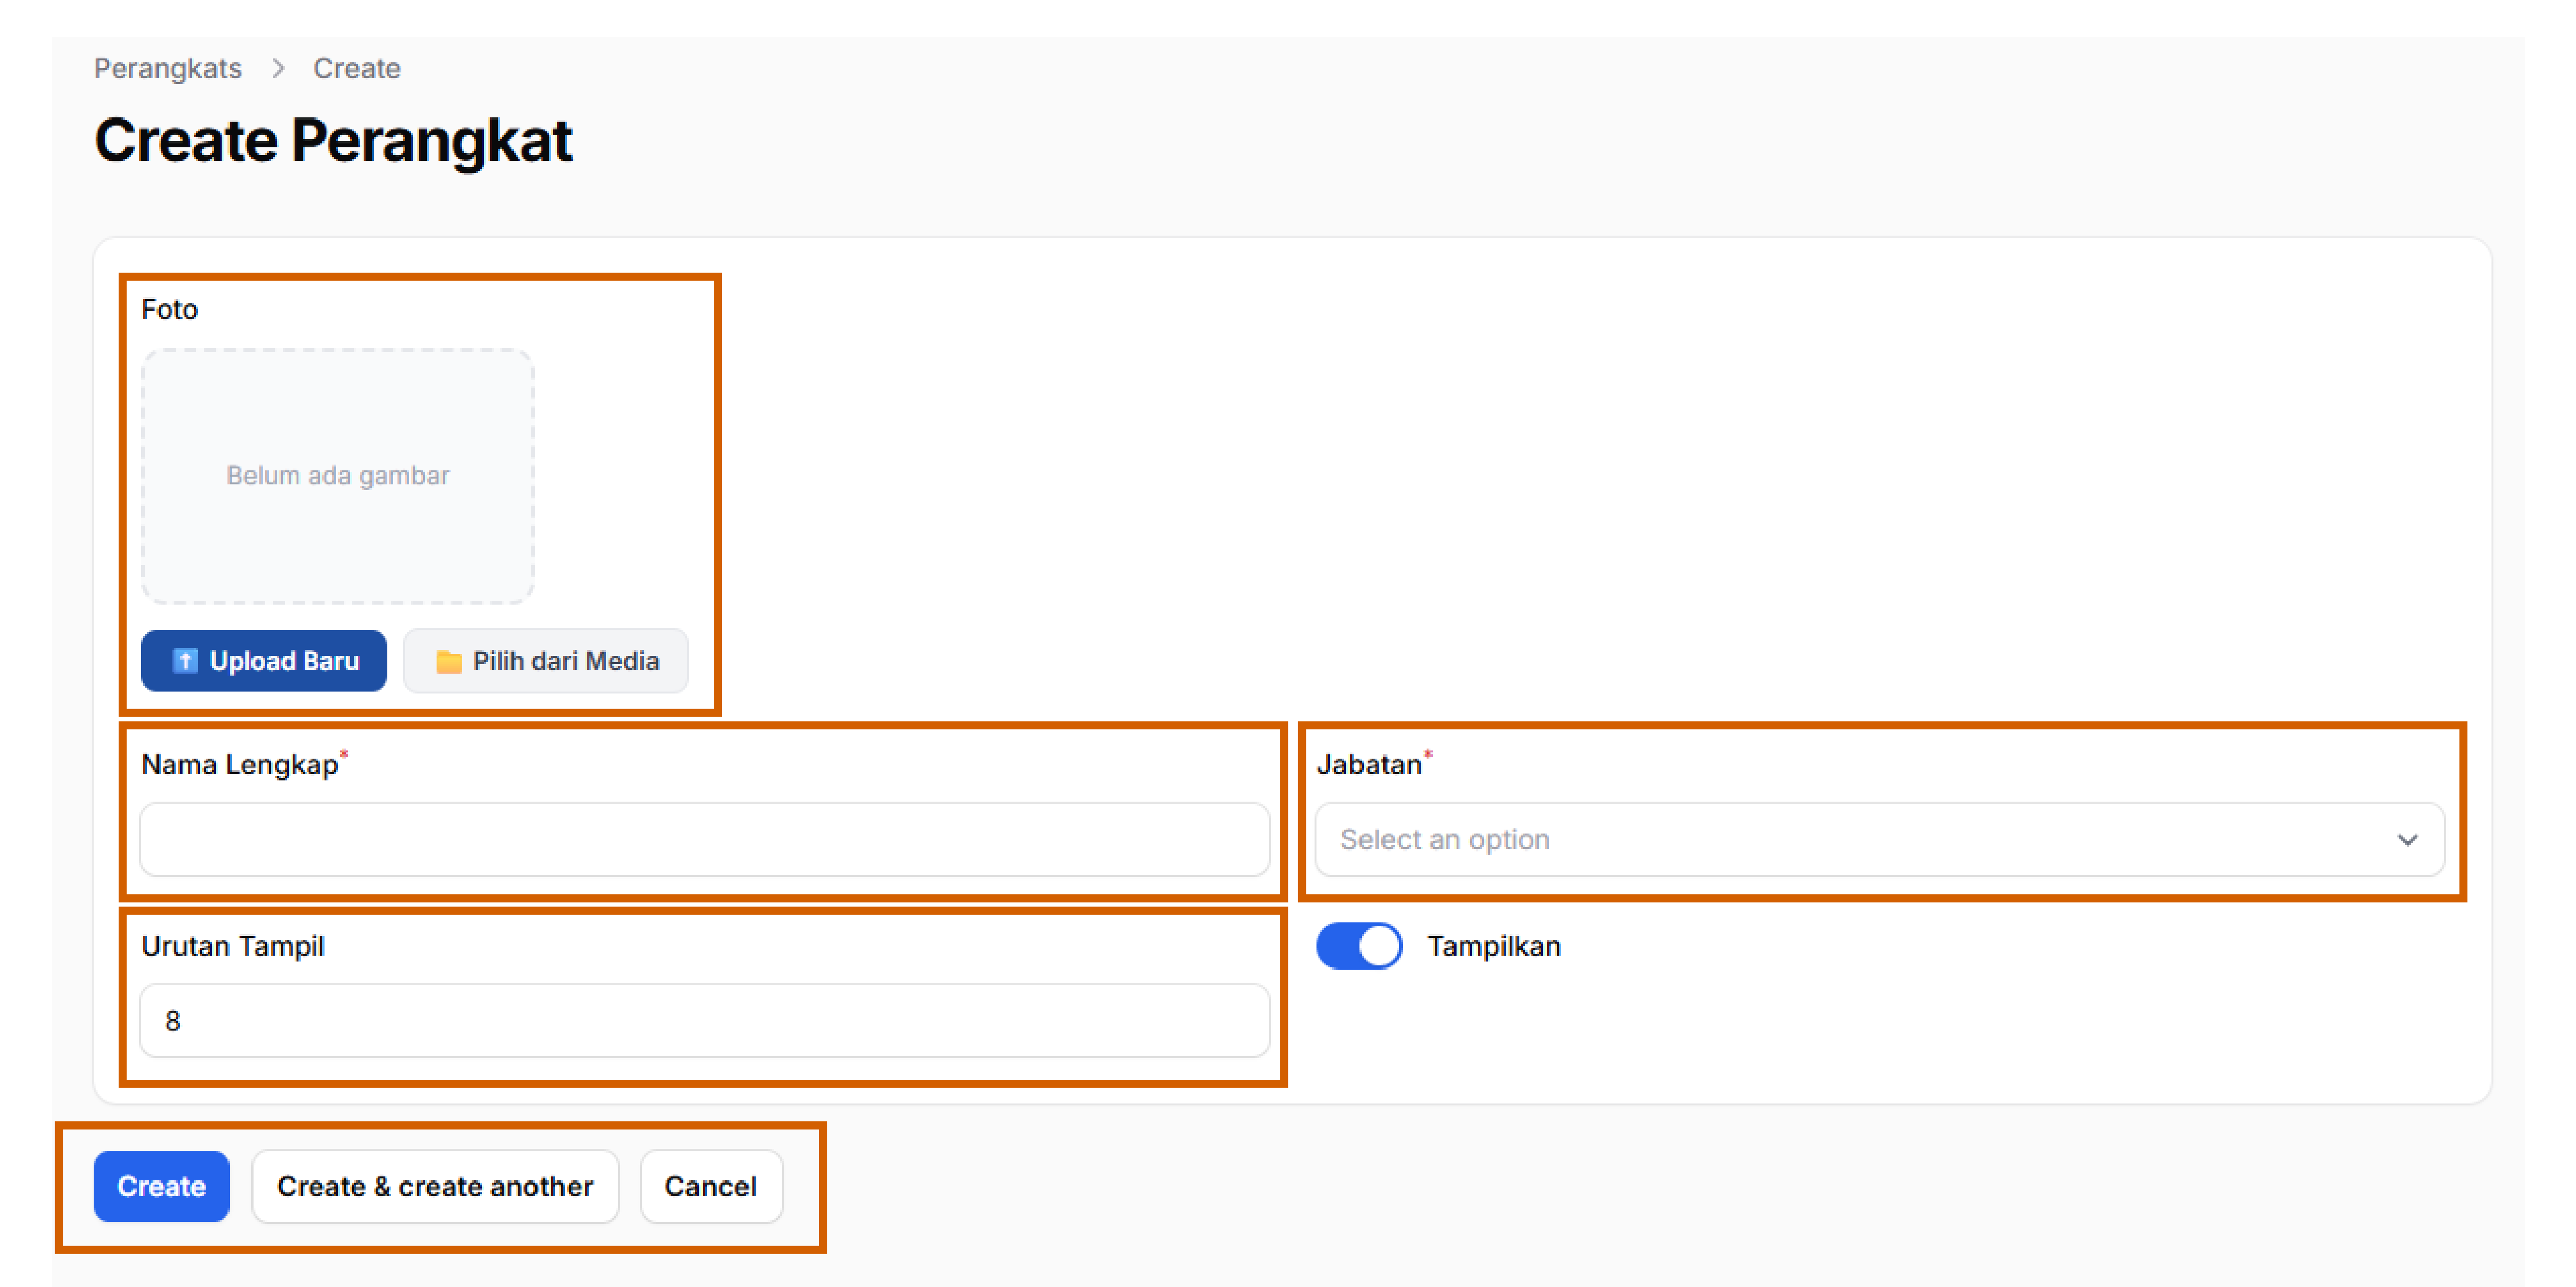Cancel creating the Perangkat
Image resolution: width=2576 pixels, height=1287 pixels.
tap(711, 1186)
